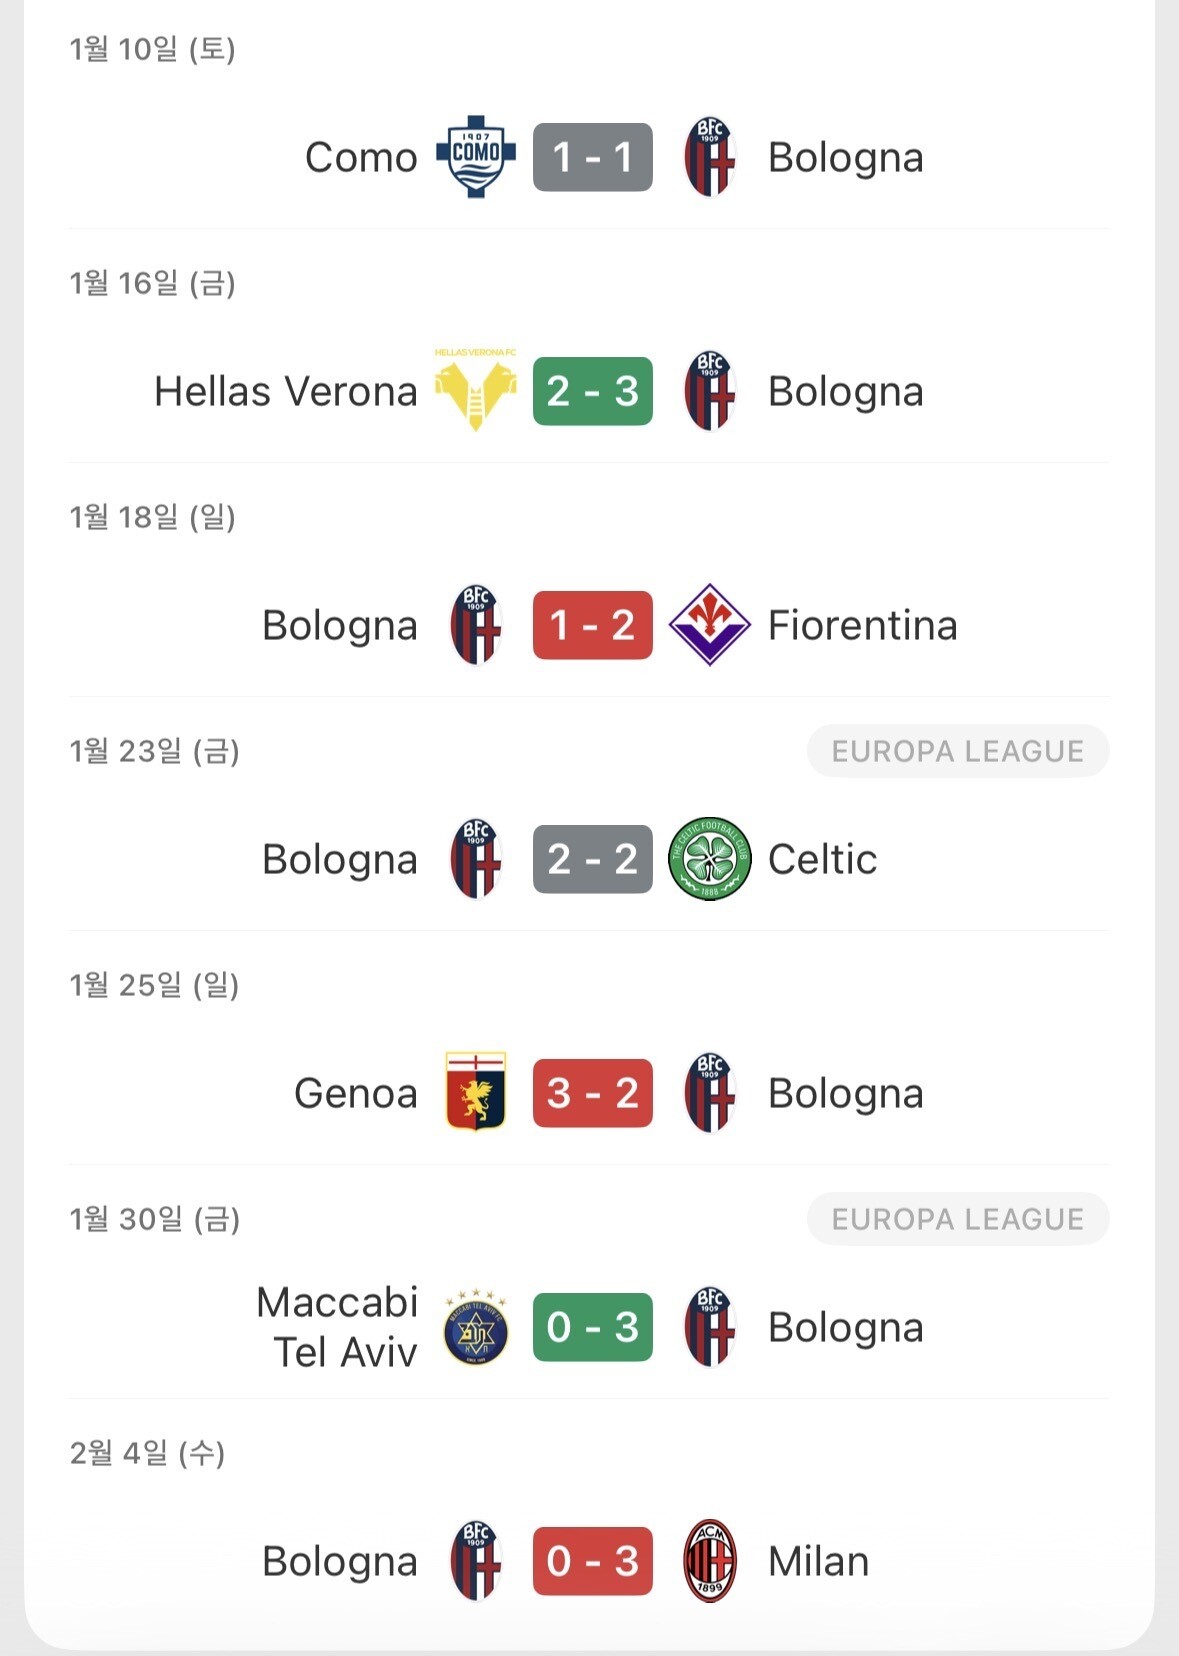The width and height of the screenshot is (1179, 1656).
Task: Tap the Europa League tag above Celtic match
Action: click(x=957, y=751)
